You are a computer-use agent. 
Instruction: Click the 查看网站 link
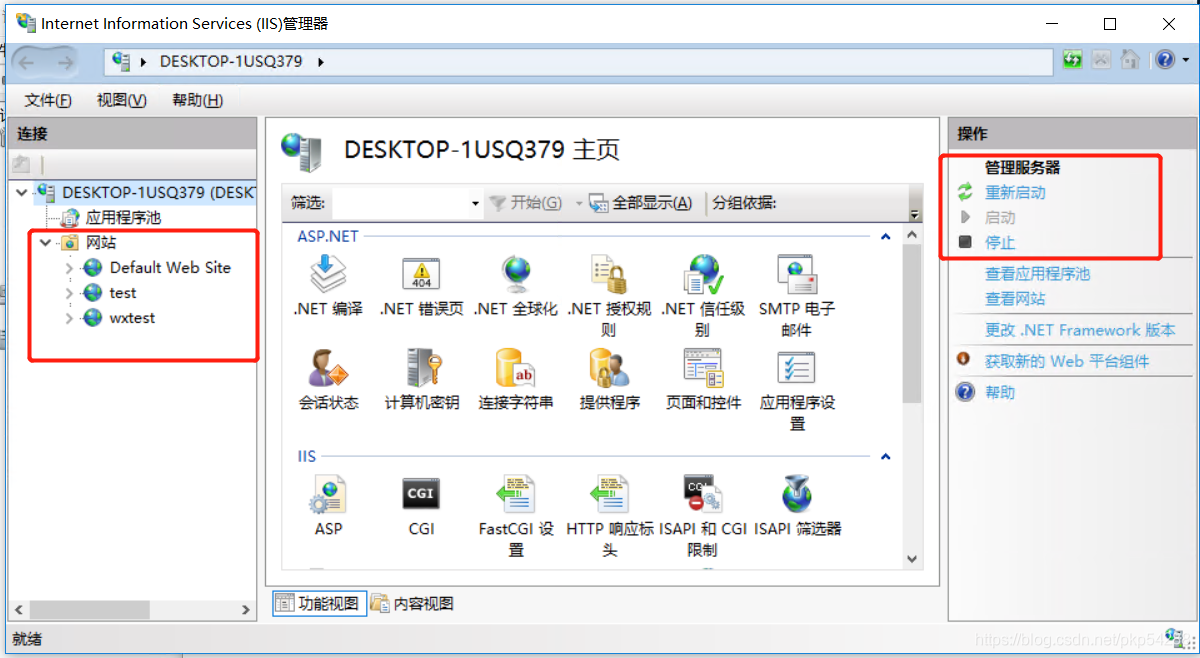click(1015, 298)
